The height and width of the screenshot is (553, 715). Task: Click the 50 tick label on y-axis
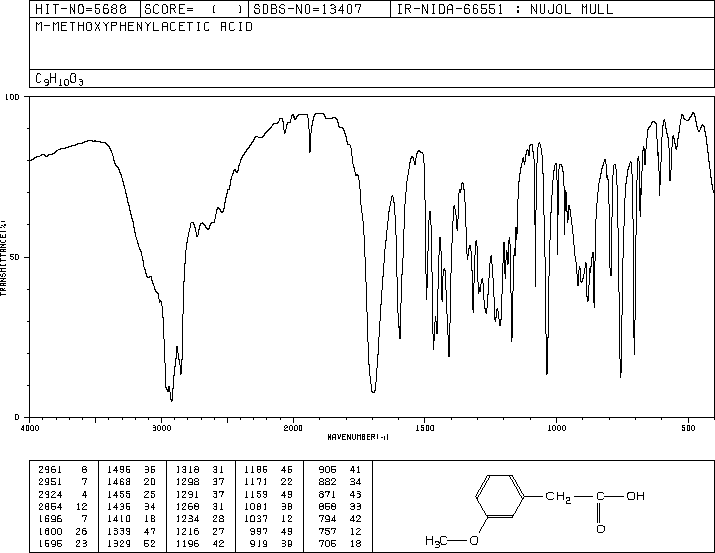[13, 257]
